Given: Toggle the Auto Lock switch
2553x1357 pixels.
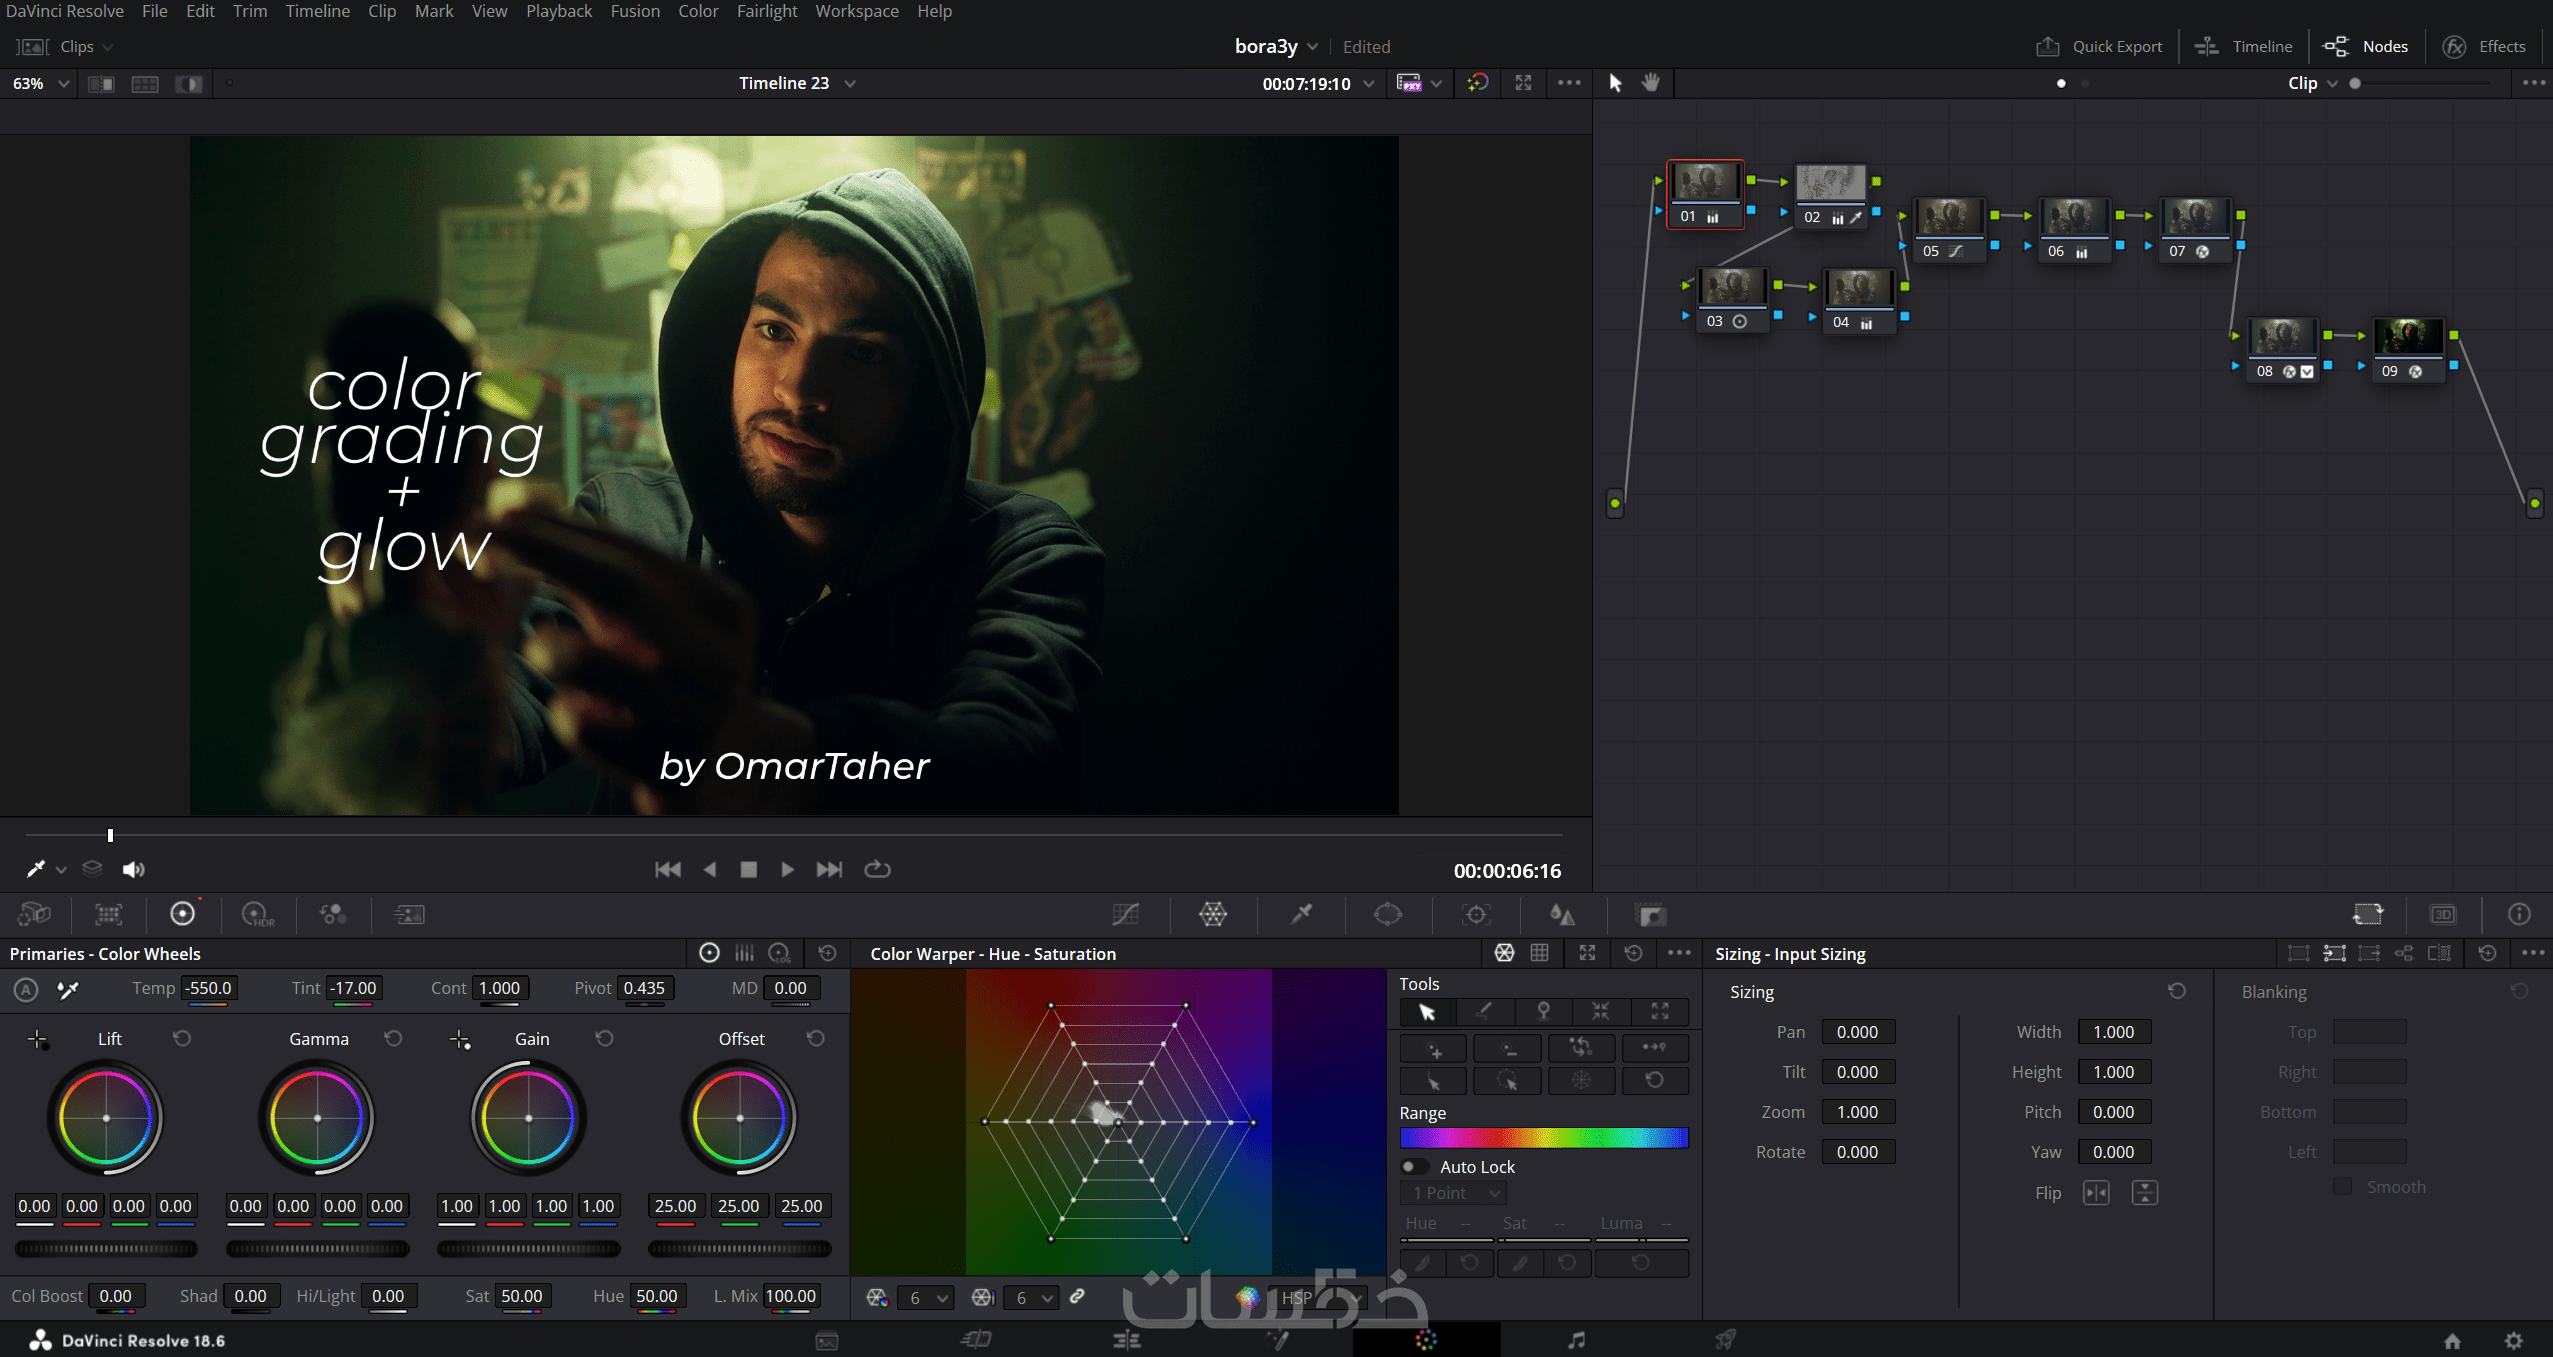Looking at the screenshot, I should click(x=1414, y=1167).
